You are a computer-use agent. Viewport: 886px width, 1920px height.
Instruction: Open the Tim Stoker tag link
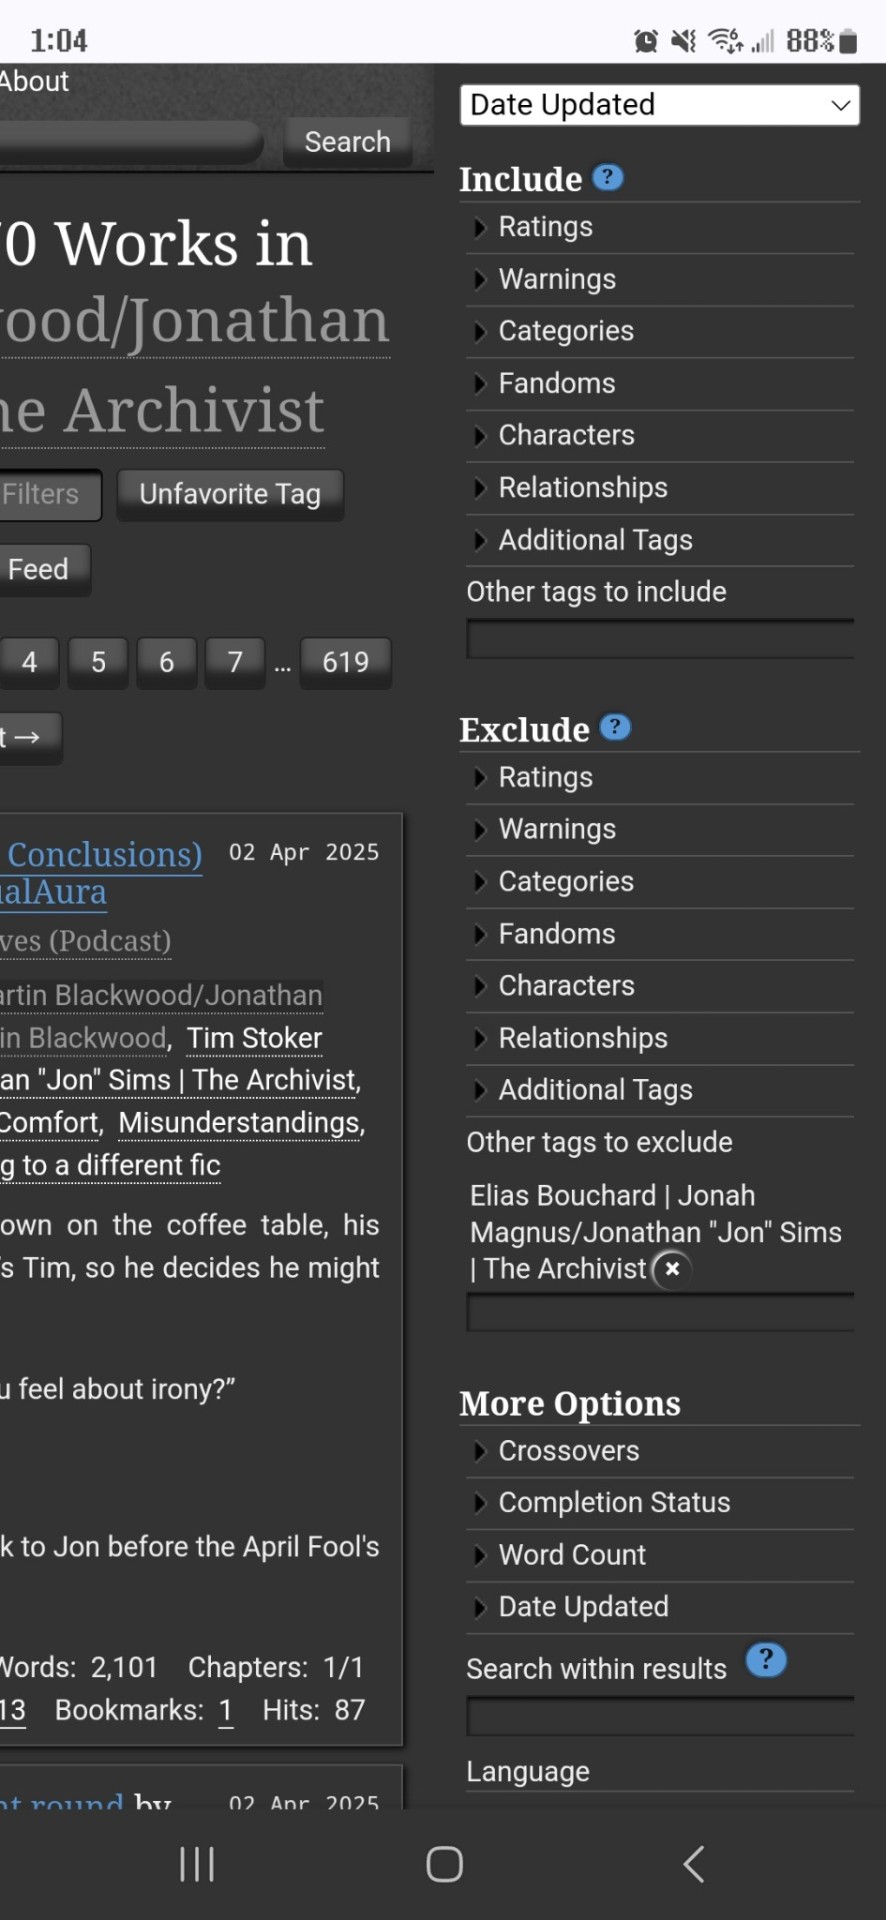coord(255,1038)
